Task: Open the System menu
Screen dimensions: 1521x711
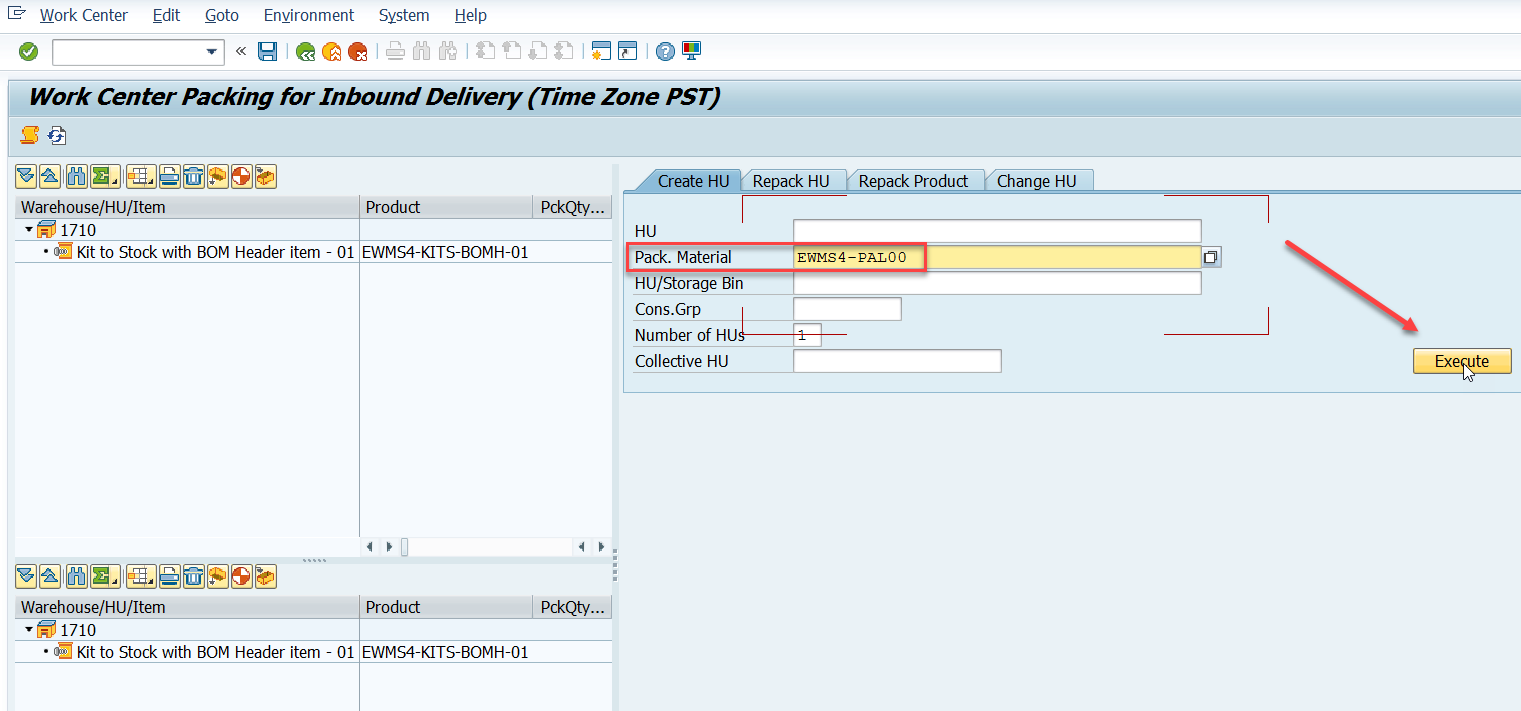Action: [404, 15]
